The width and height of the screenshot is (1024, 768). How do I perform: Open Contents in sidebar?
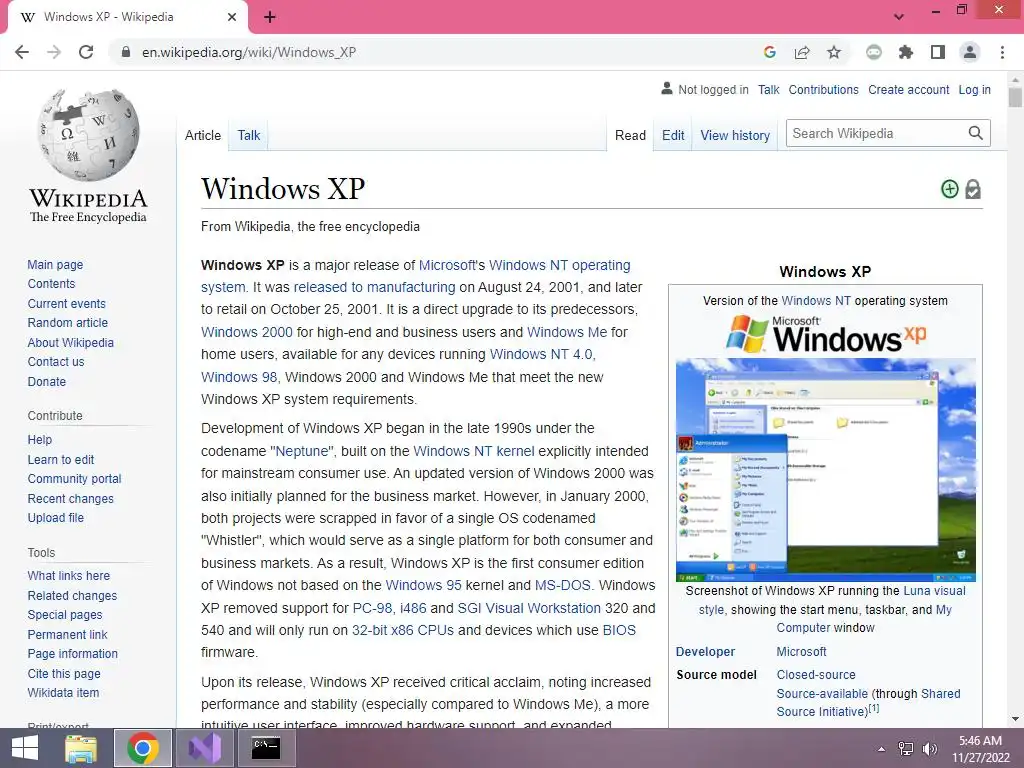[x=51, y=283]
